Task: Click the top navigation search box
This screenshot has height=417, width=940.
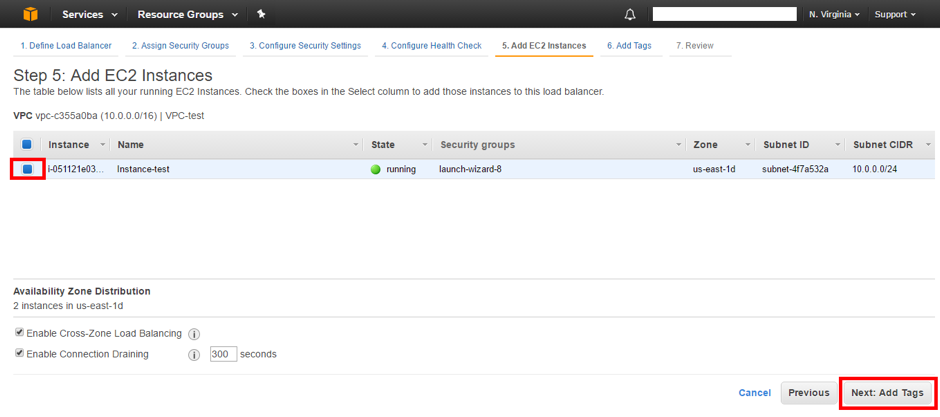Action: [x=724, y=14]
